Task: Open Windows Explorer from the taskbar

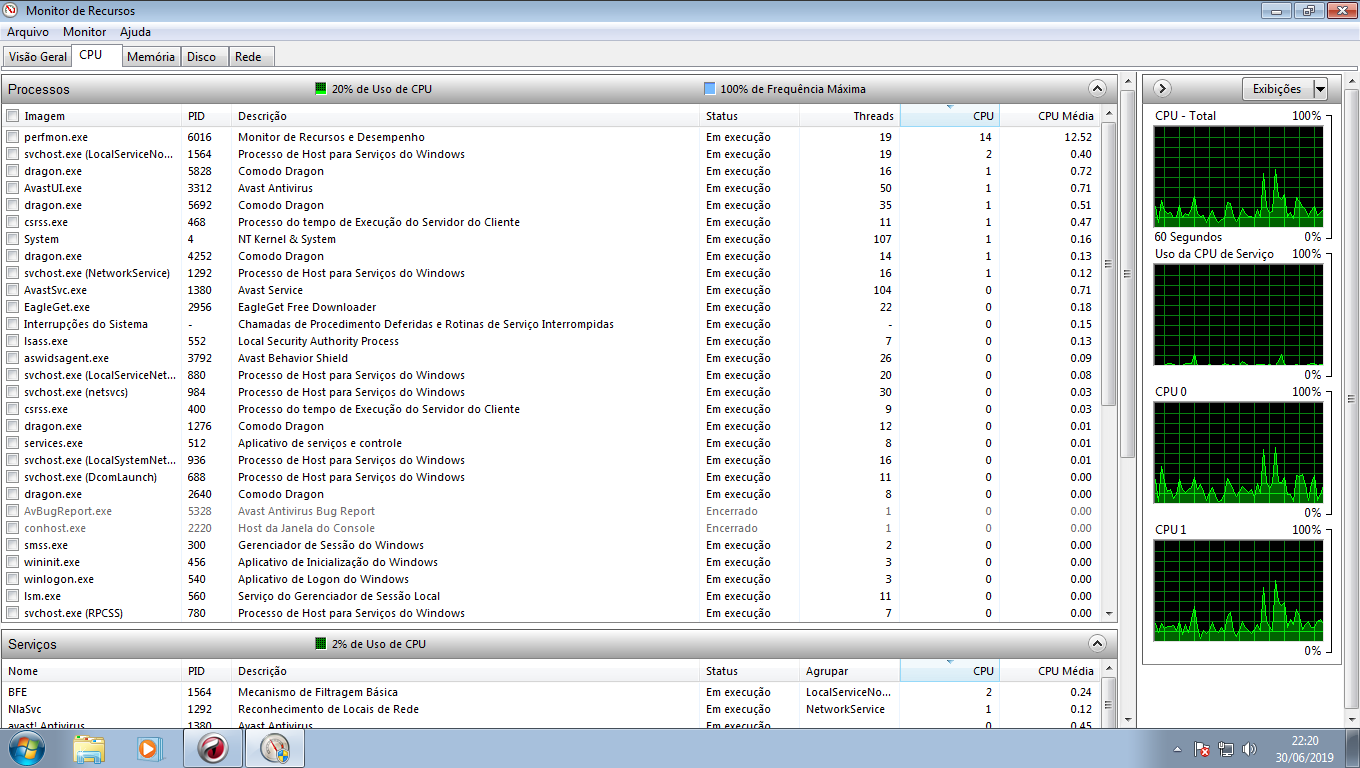Action: point(89,748)
